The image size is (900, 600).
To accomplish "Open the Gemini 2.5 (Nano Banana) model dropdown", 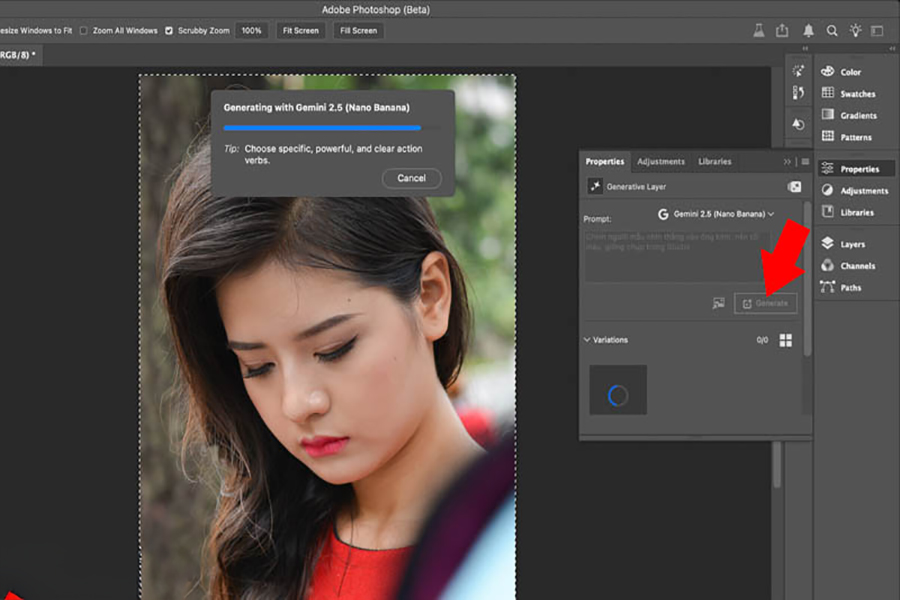I will pyautogui.click(x=716, y=214).
